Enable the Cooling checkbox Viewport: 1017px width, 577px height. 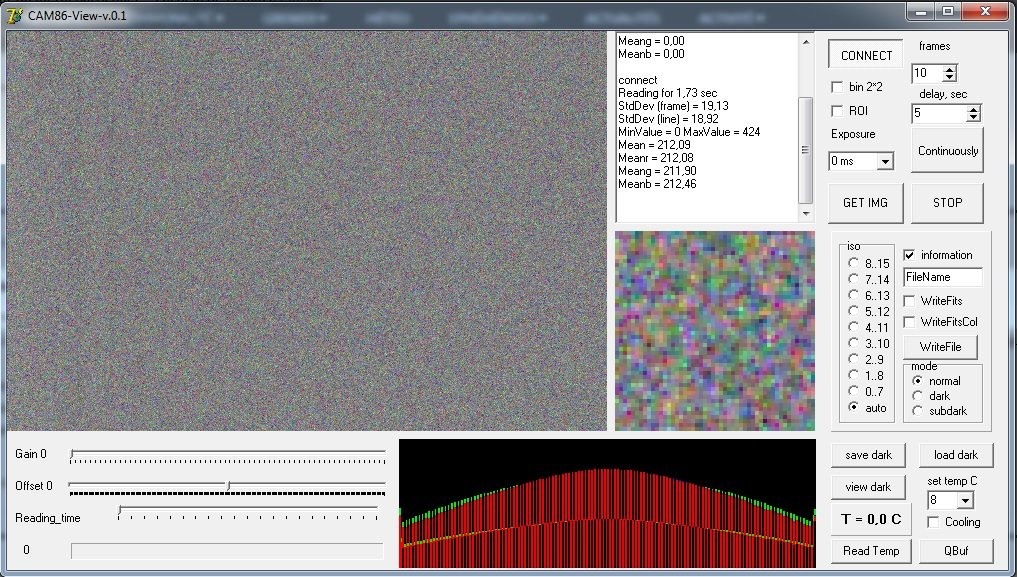pos(933,522)
